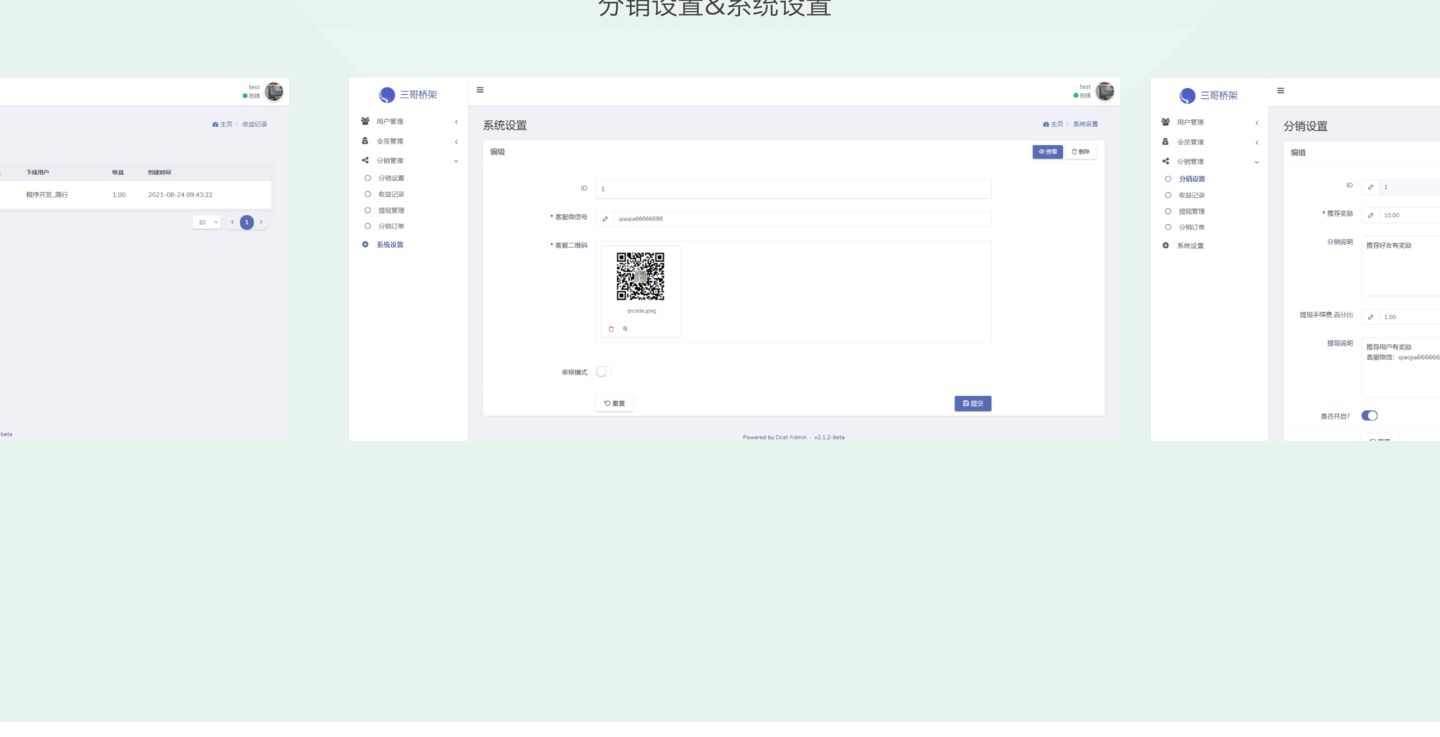Open 分销订单 in the right sidebar
Viewport: 1440px width, 737px height.
pos(1191,228)
